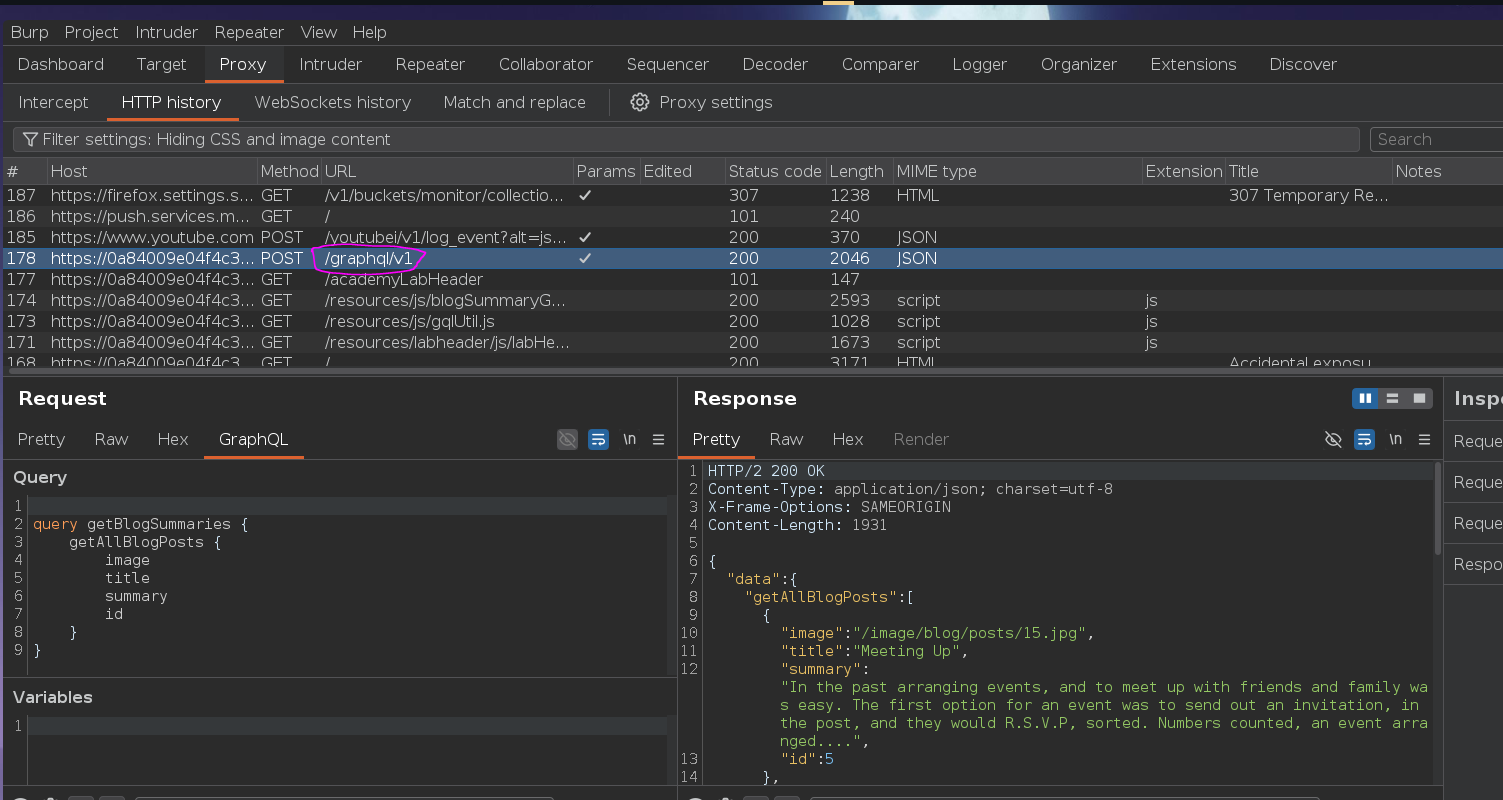Open the Intercept sub-tab
Image resolution: width=1503 pixels, height=800 pixels.
click(x=53, y=102)
